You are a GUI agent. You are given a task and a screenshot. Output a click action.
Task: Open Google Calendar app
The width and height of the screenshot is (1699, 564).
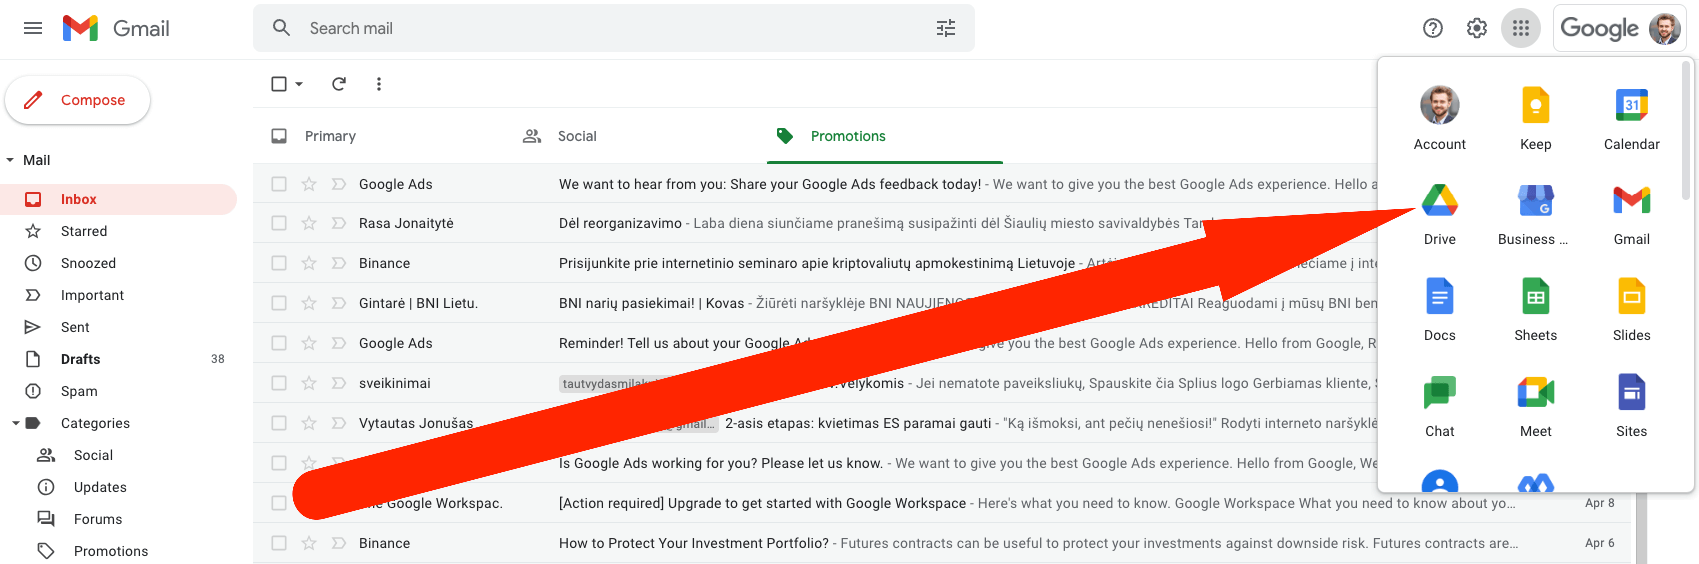point(1631,119)
